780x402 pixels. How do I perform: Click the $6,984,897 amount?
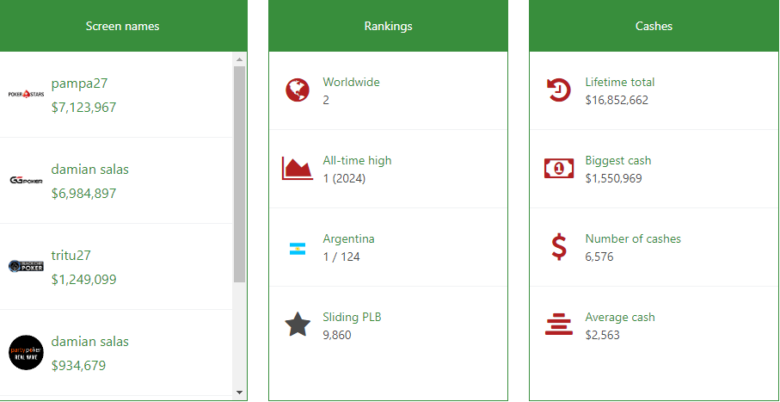[84, 193]
